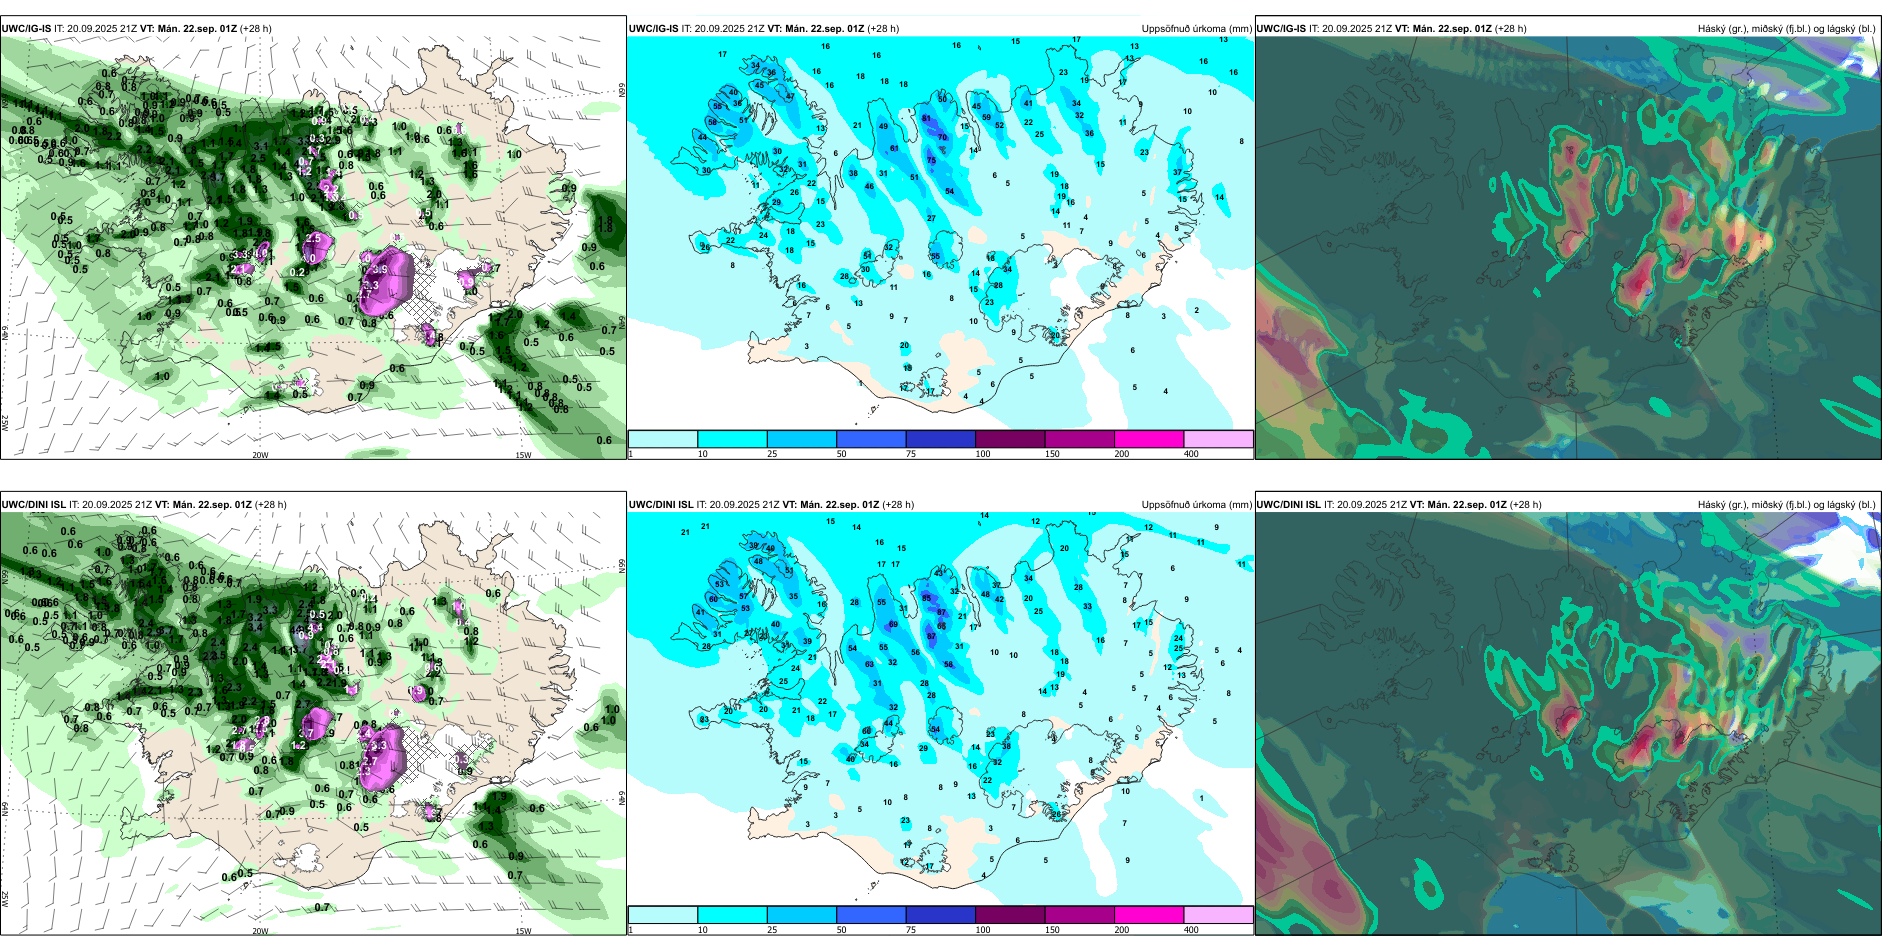The height and width of the screenshot is (950, 1900).
Task: Pick the 75–100 mm dark blue swatch in IG-IS legend
Action: (x=940, y=439)
